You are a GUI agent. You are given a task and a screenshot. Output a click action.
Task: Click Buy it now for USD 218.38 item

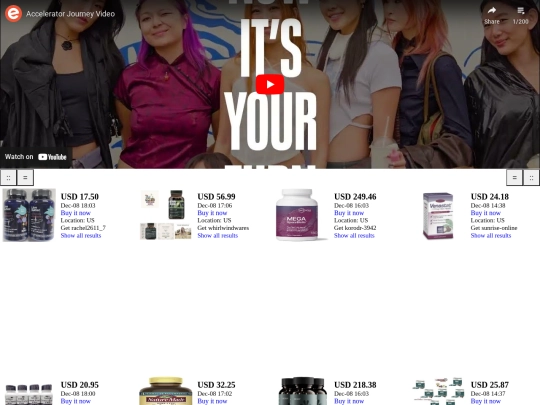(349, 401)
